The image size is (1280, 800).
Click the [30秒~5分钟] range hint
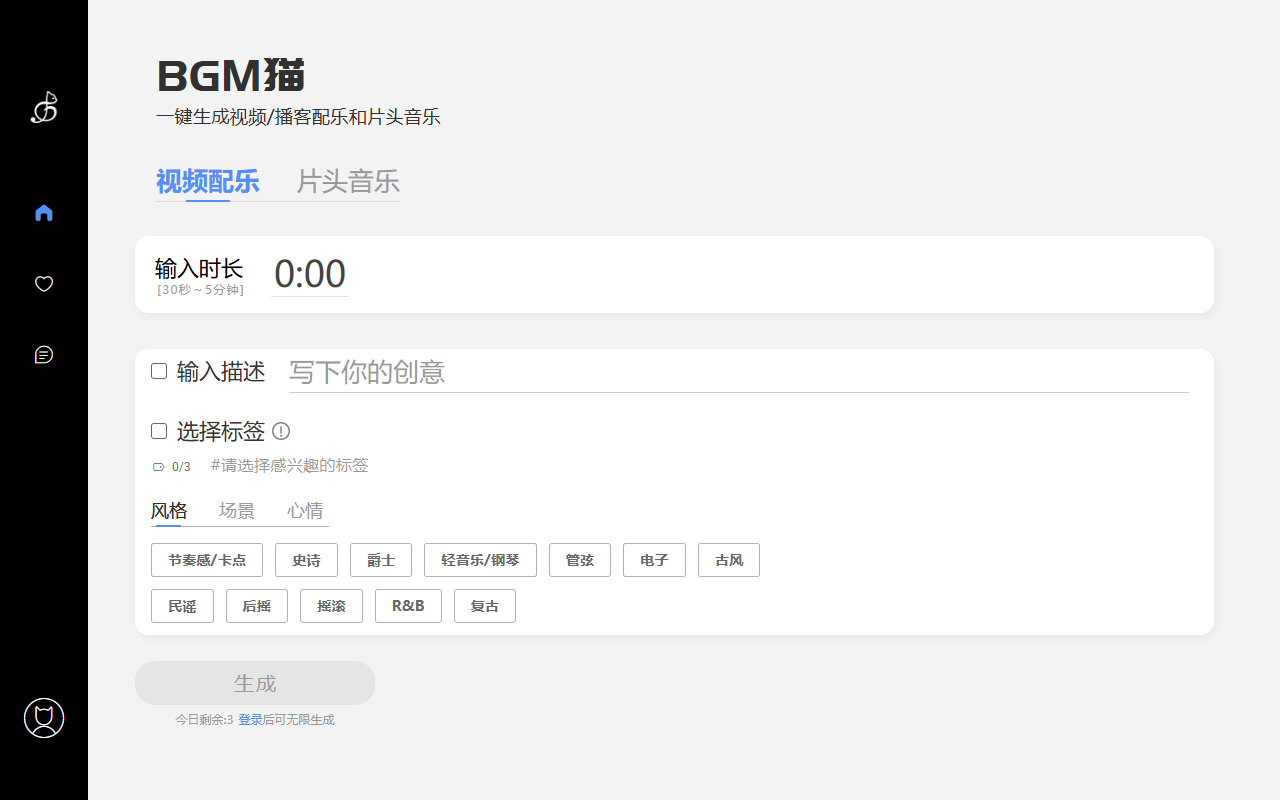pos(200,290)
